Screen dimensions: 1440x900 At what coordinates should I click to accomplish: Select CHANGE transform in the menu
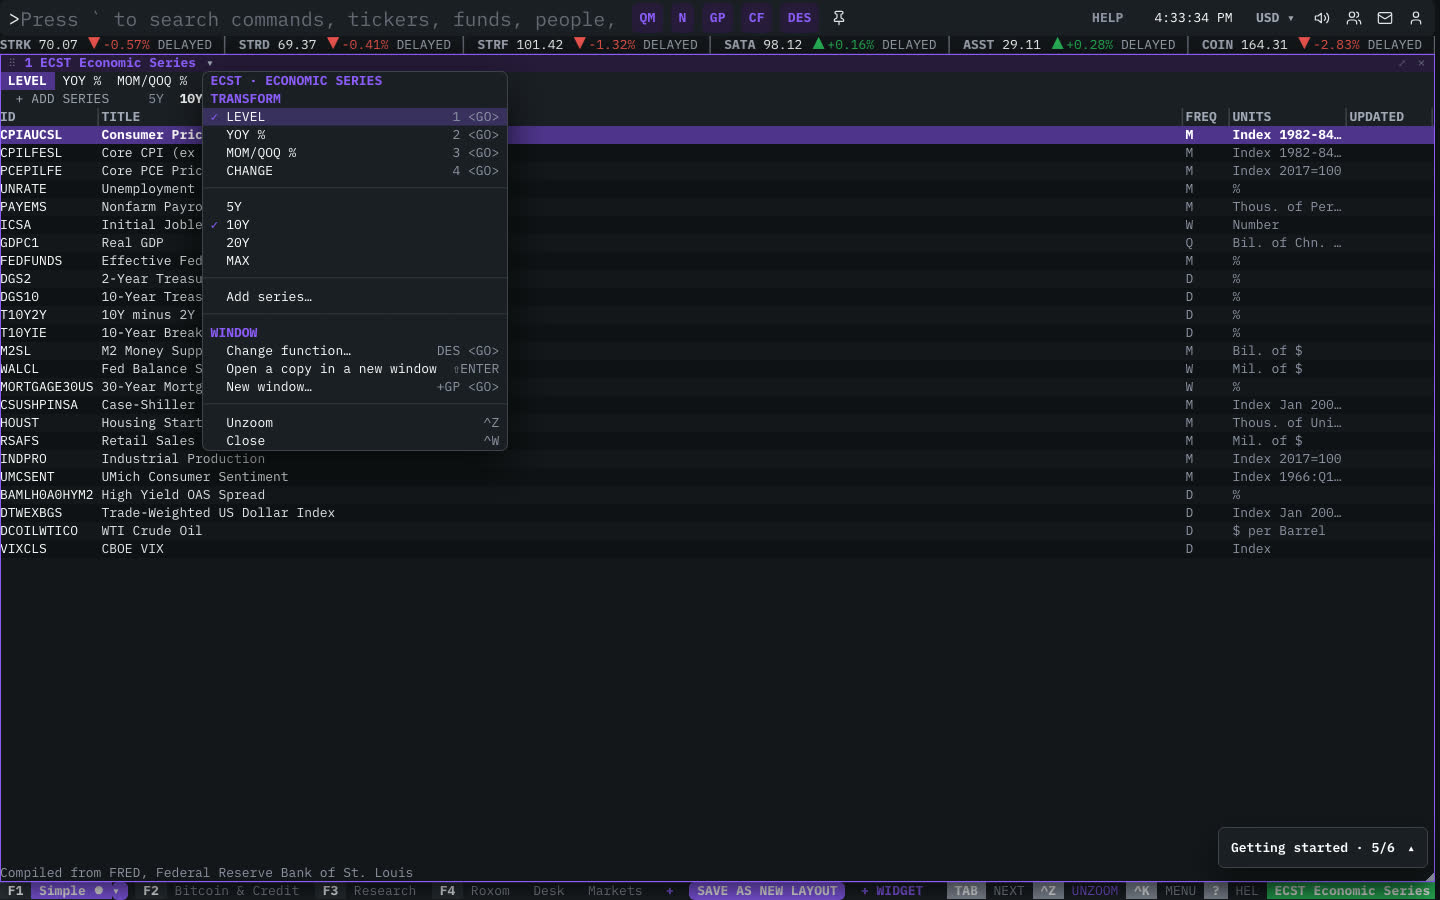(x=355, y=171)
